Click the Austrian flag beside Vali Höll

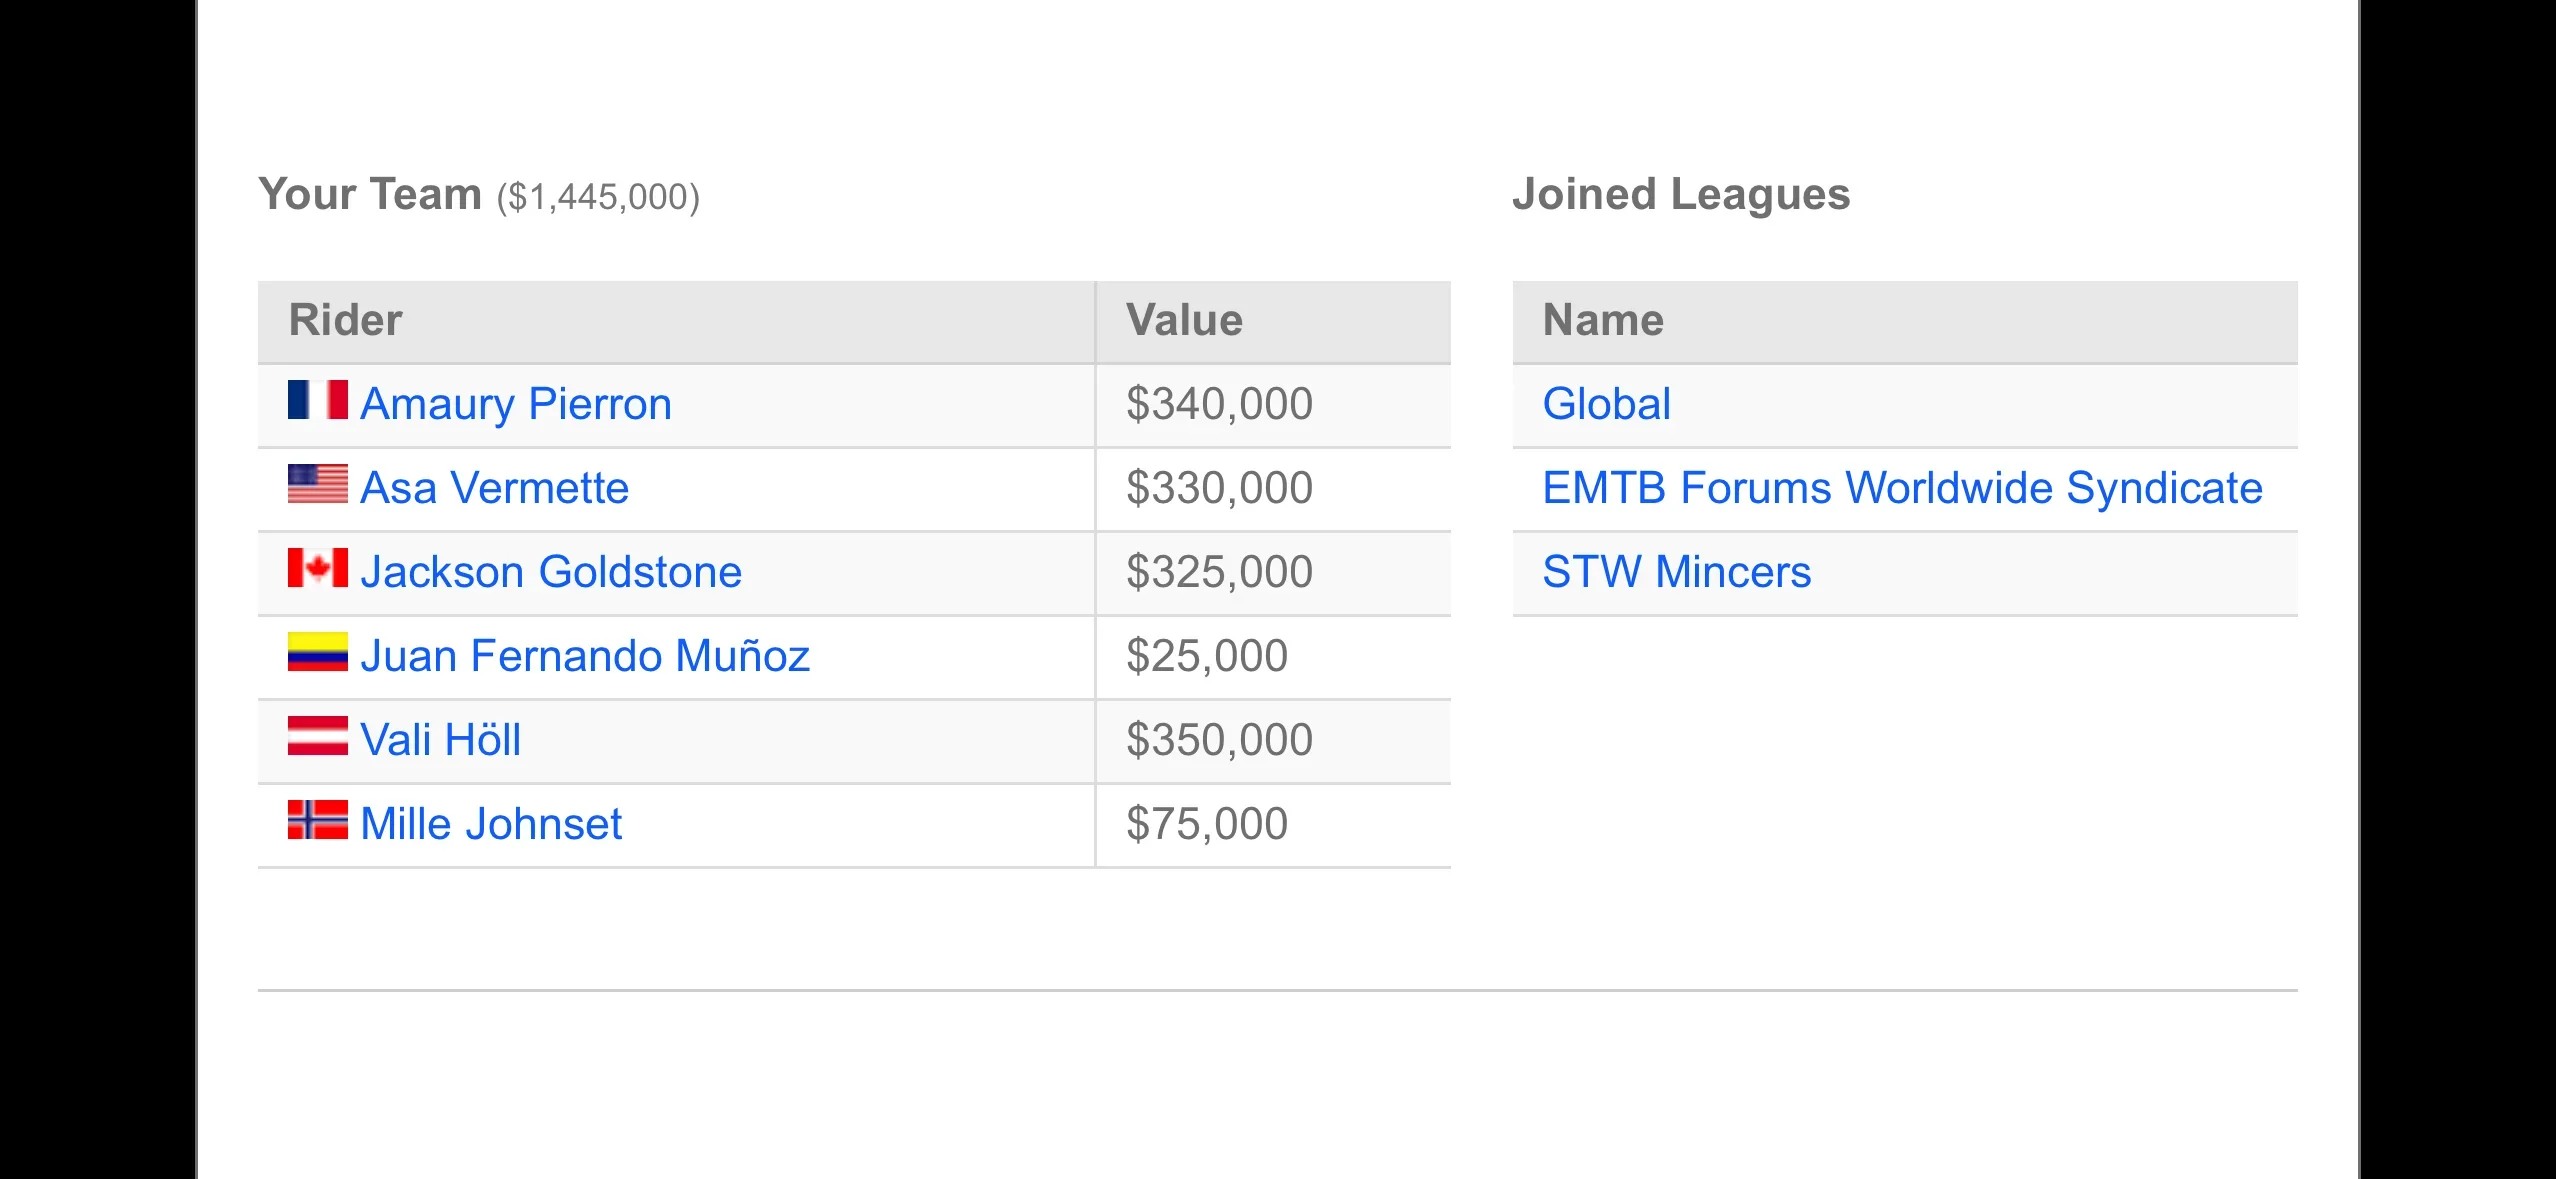click(x=317, y=736)
